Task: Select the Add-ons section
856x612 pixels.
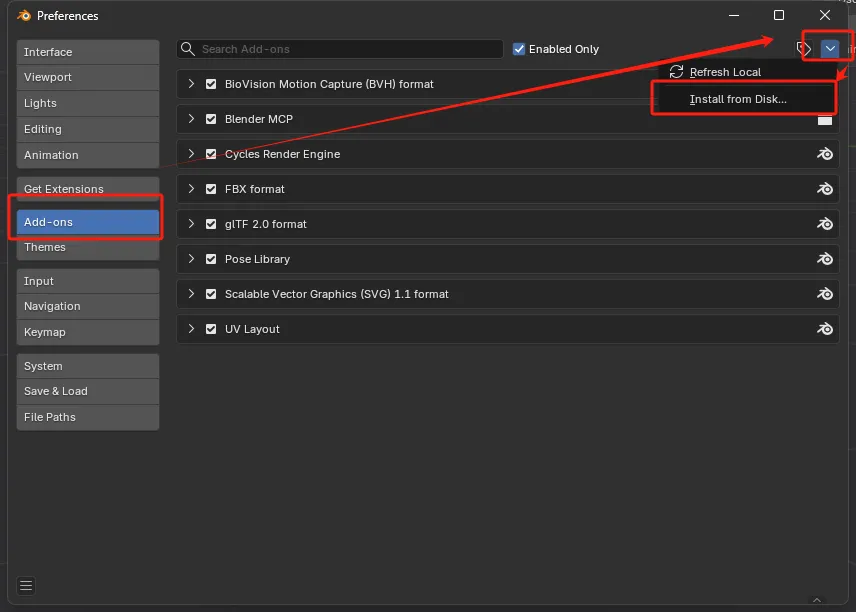Action: [88, 222]
